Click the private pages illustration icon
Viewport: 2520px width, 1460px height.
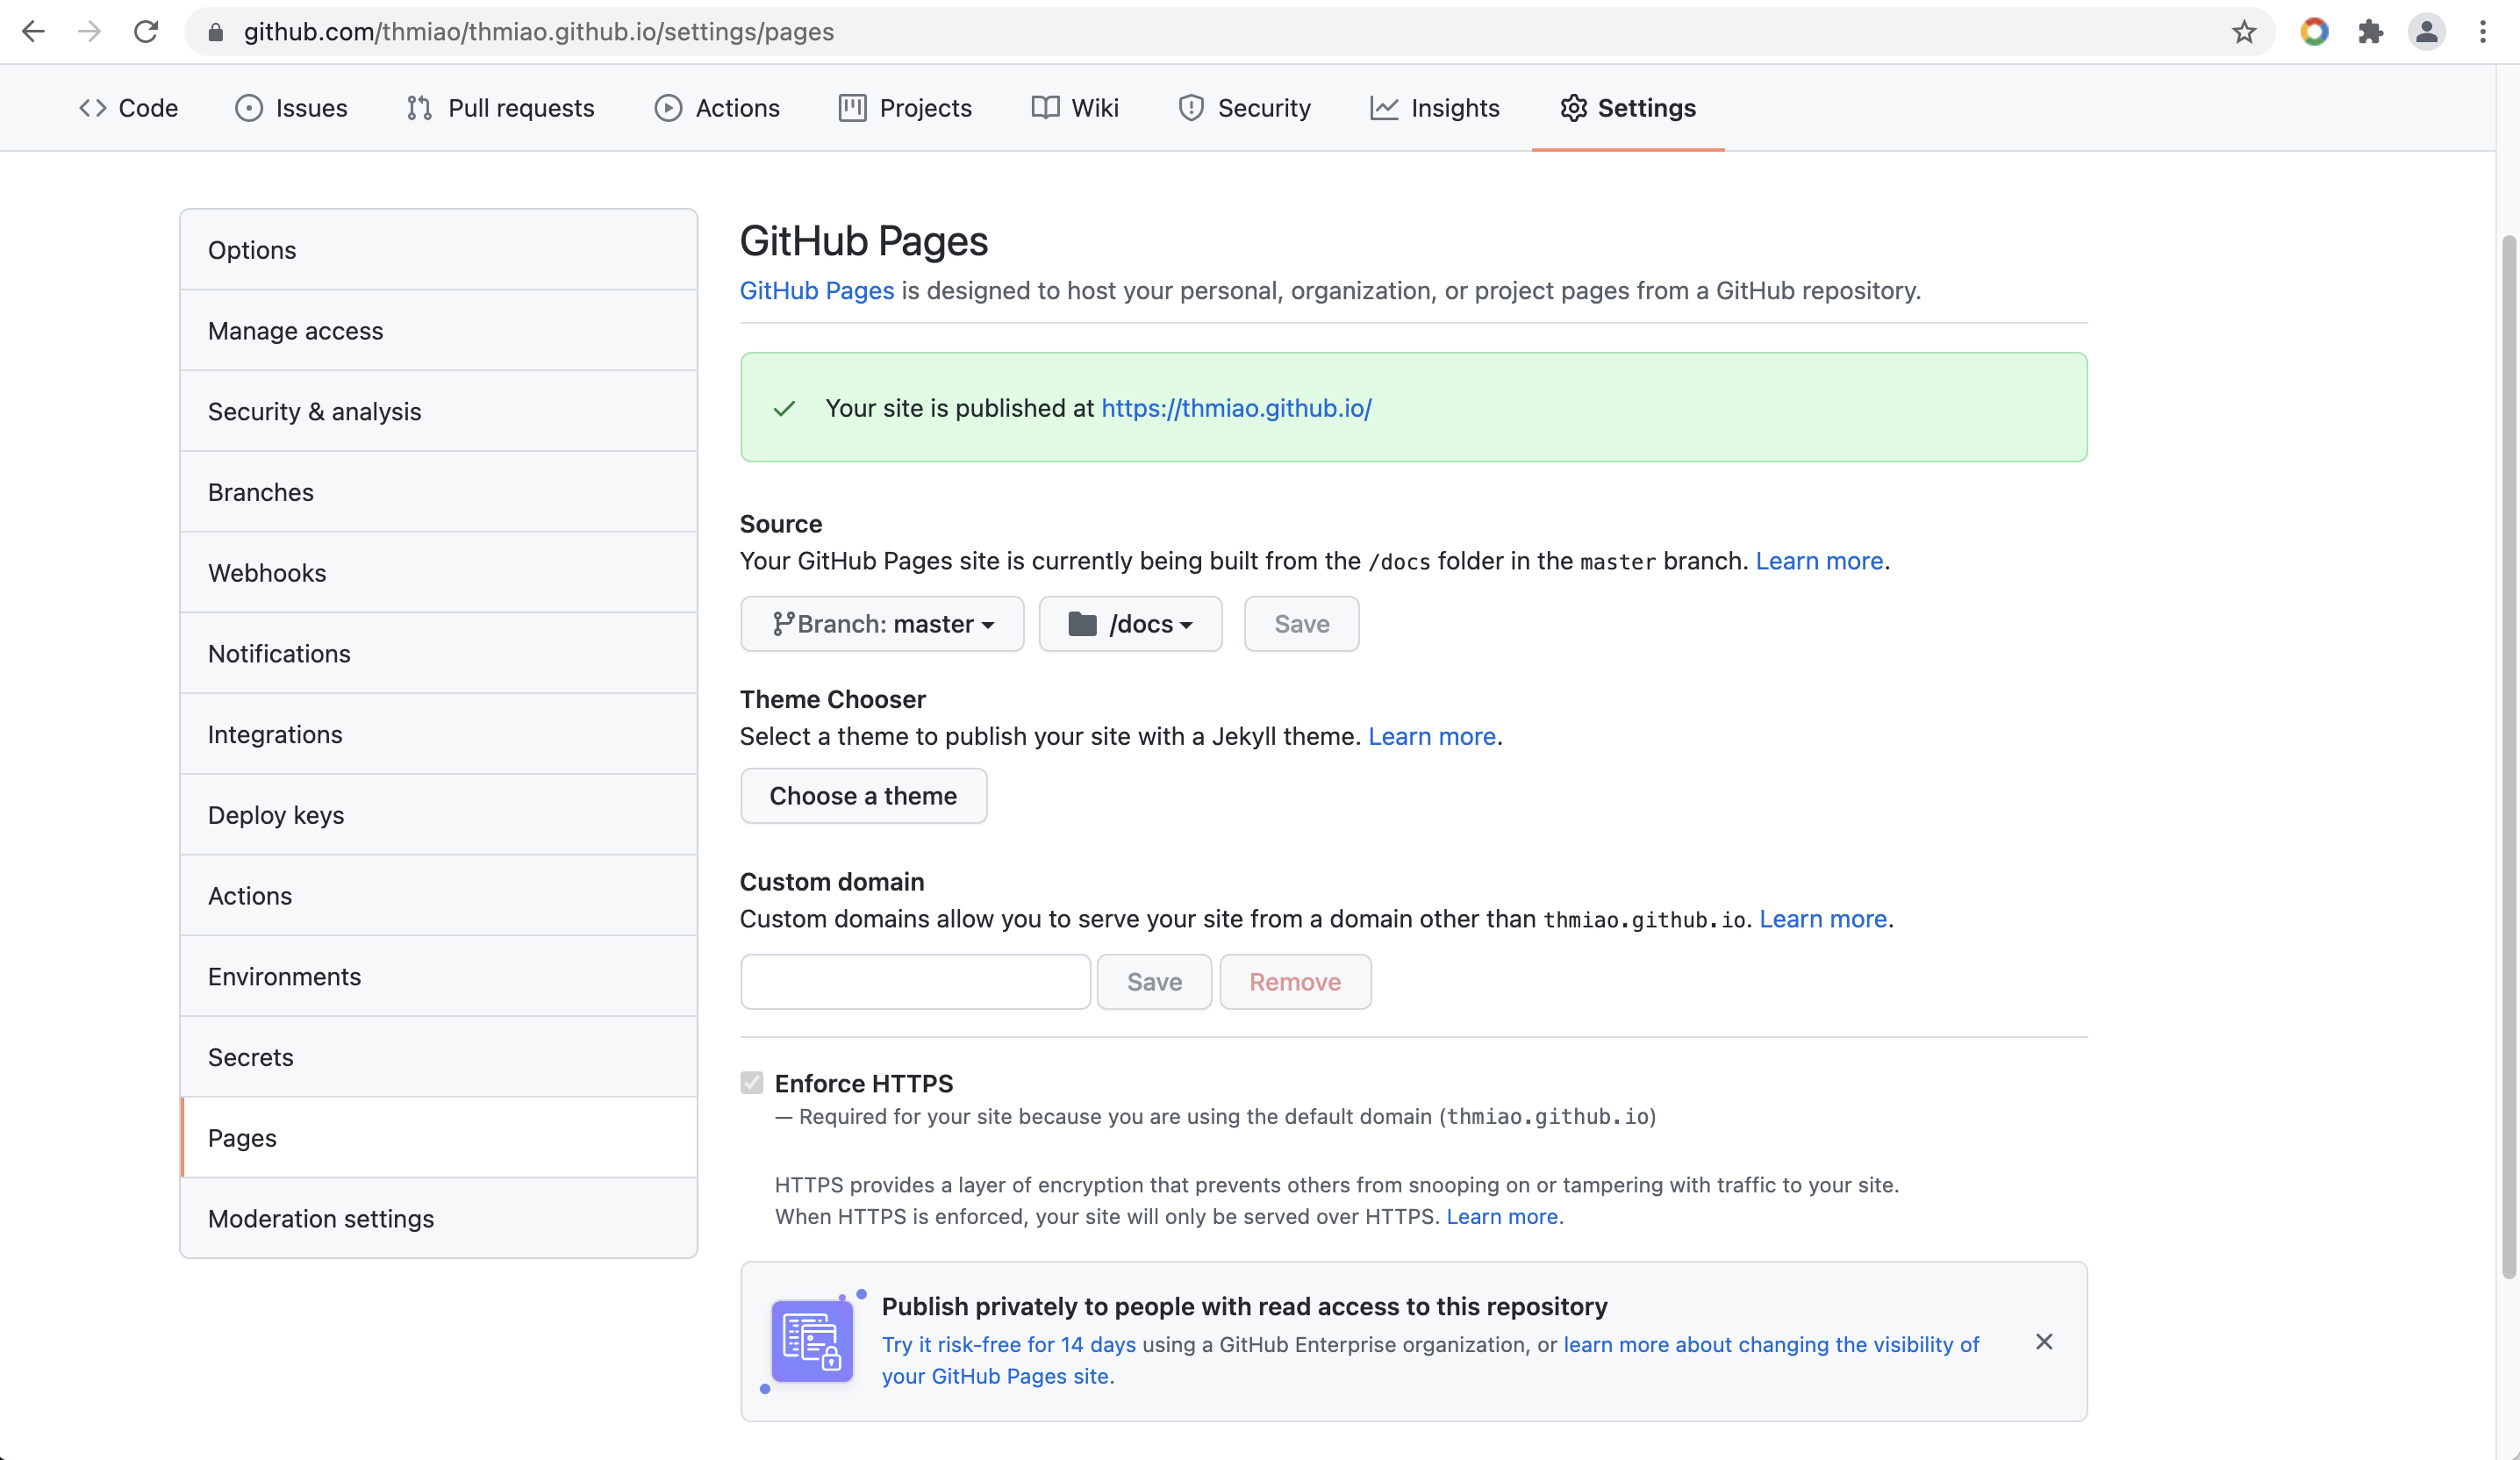coord(812,1341)
